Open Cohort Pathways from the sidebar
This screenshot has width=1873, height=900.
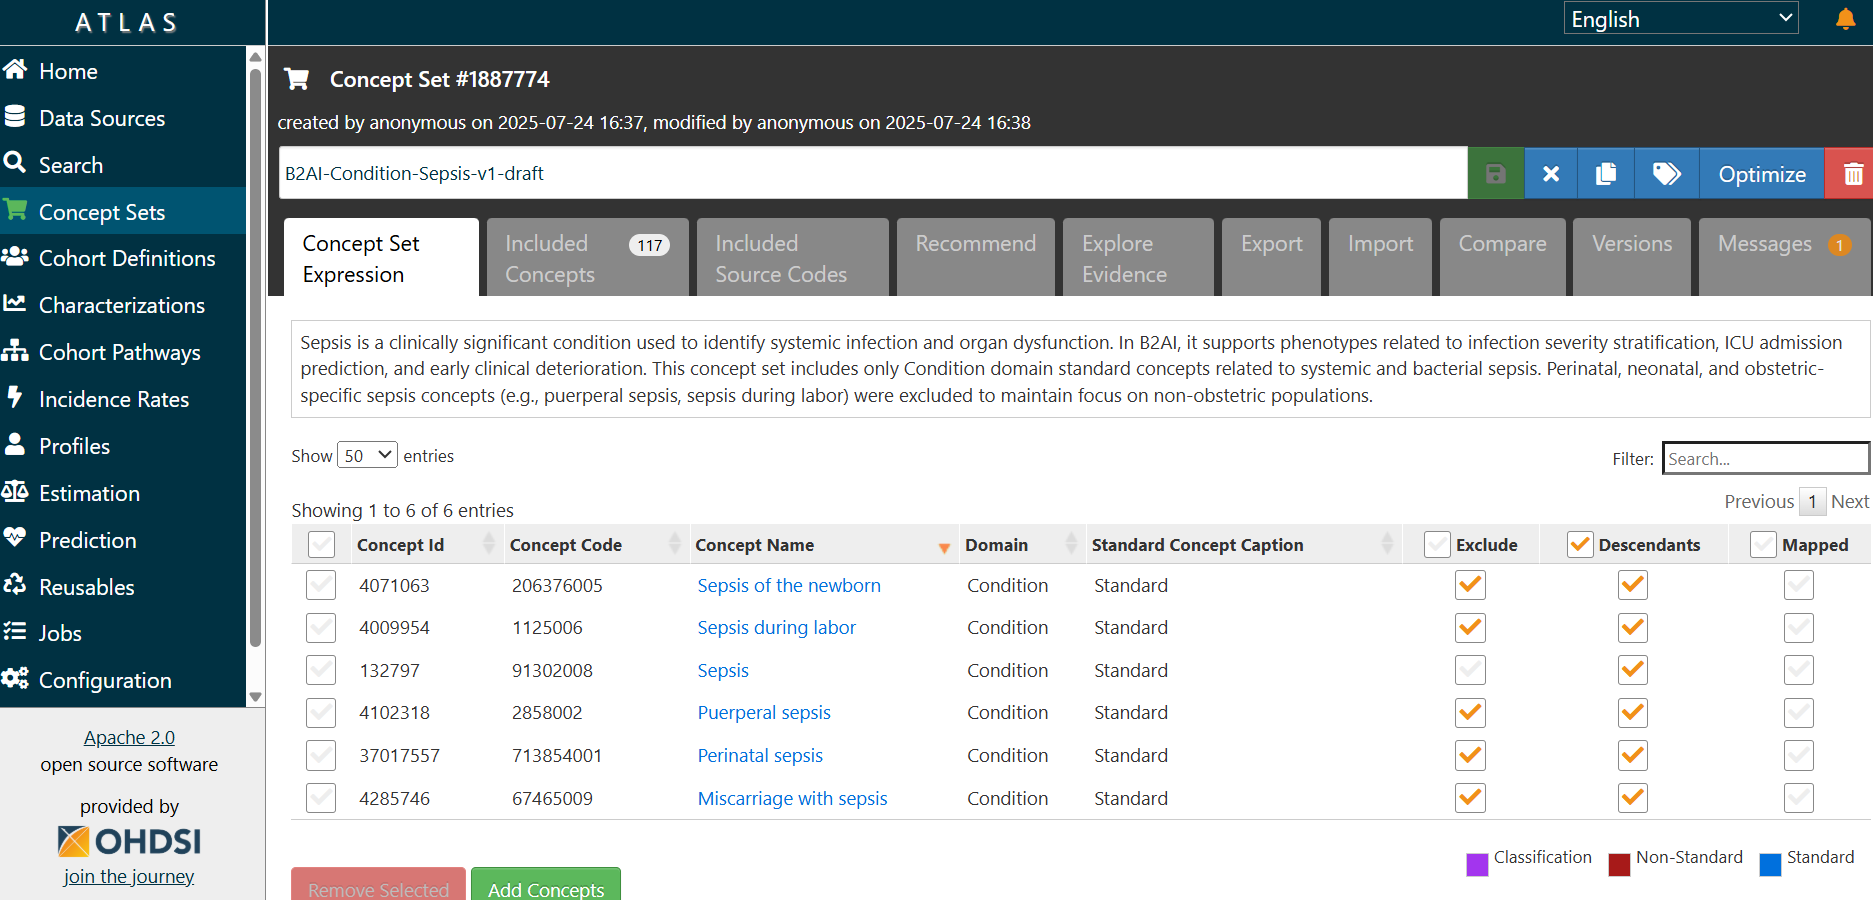coord(119,352)
